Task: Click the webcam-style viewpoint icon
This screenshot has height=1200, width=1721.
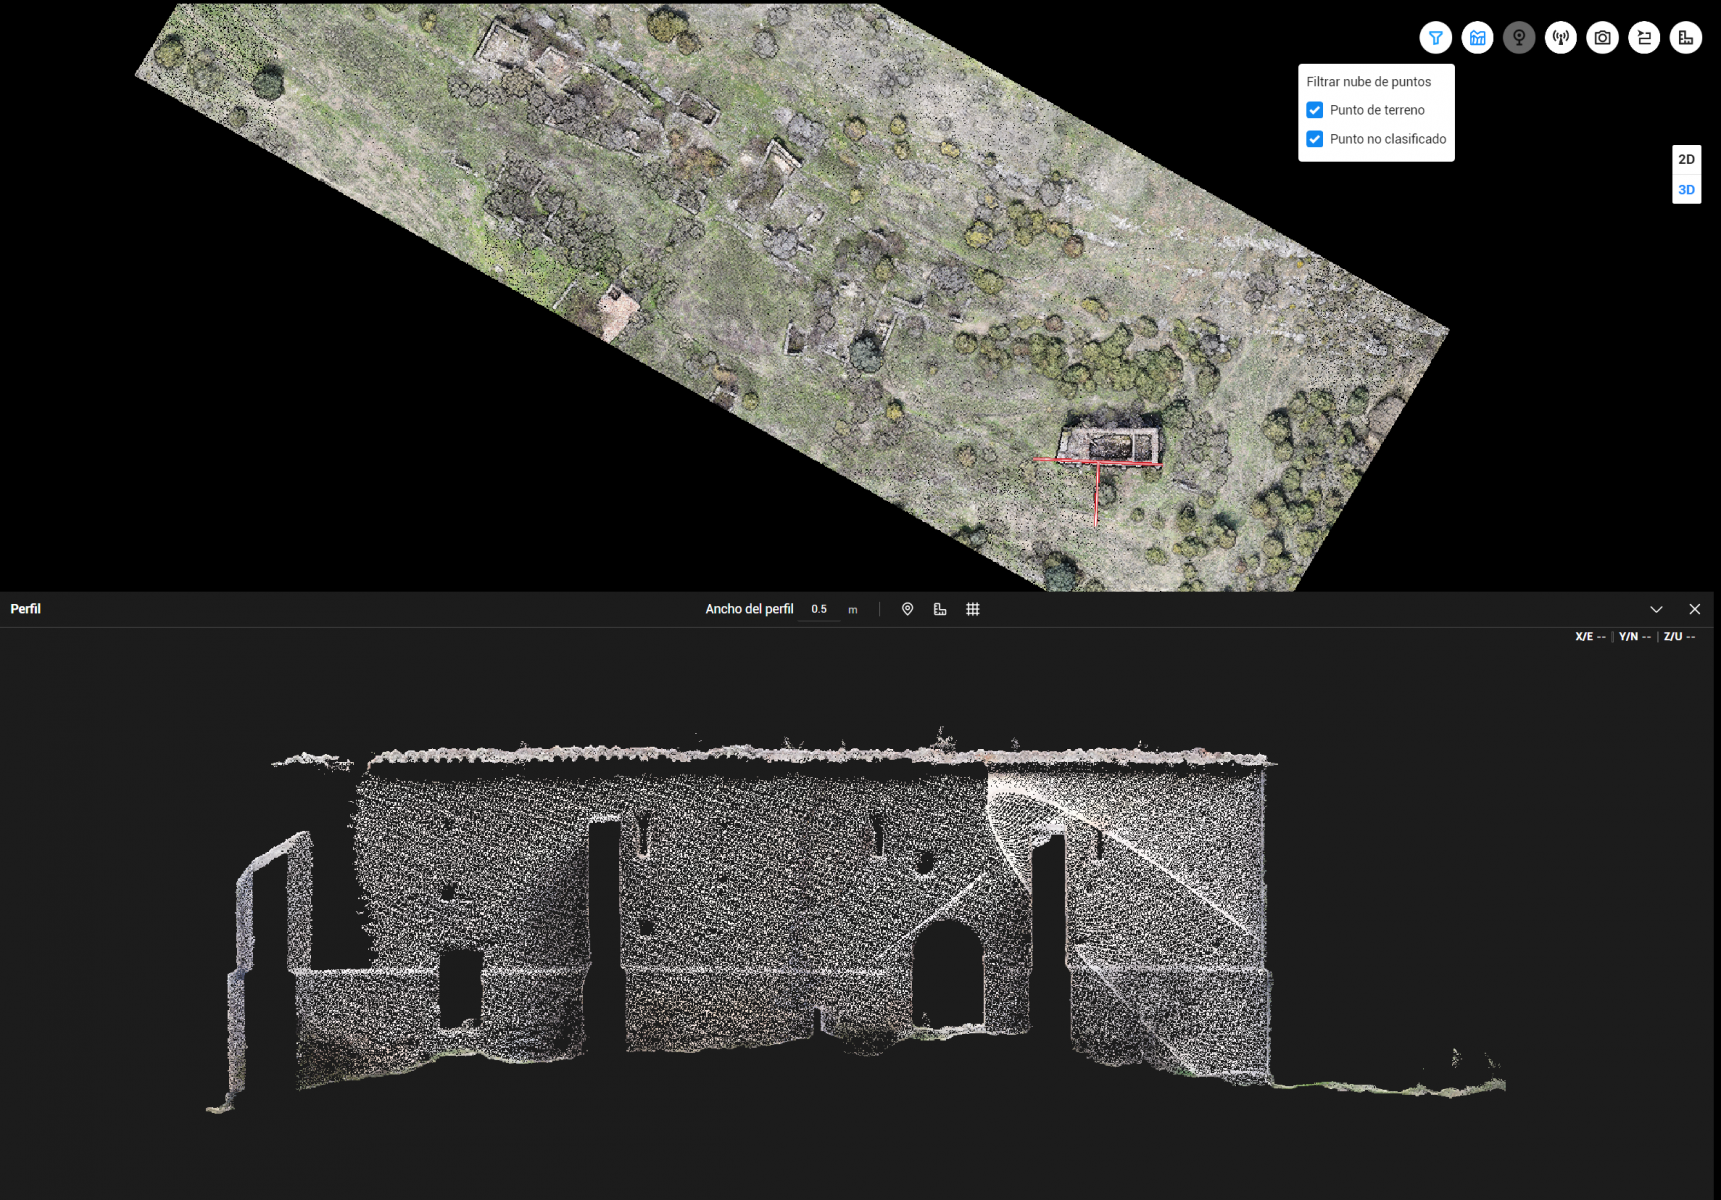Action: [1519, 38]
